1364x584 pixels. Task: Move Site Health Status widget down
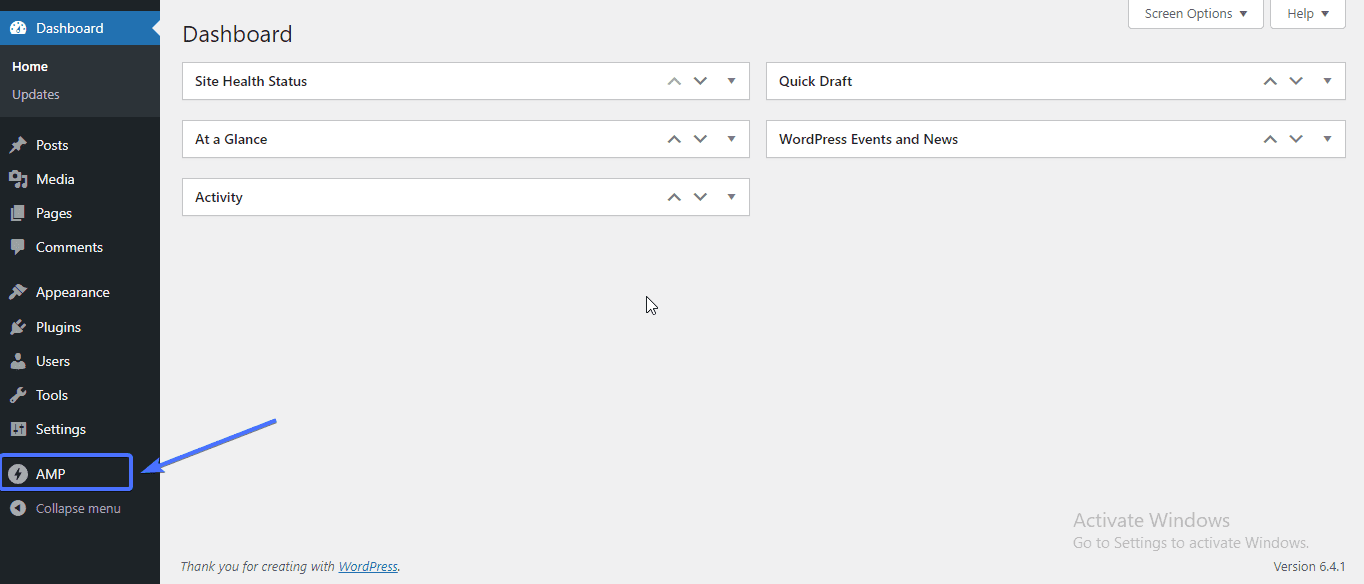(700, 81)
